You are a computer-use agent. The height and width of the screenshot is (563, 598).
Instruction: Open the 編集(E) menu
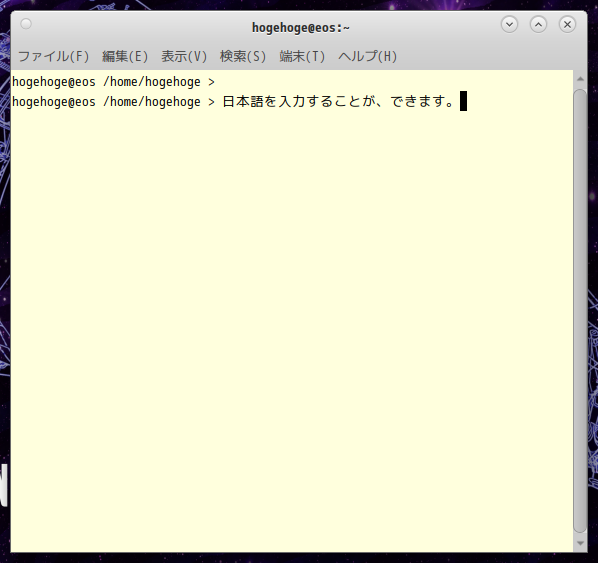click(x=125, y=56)
